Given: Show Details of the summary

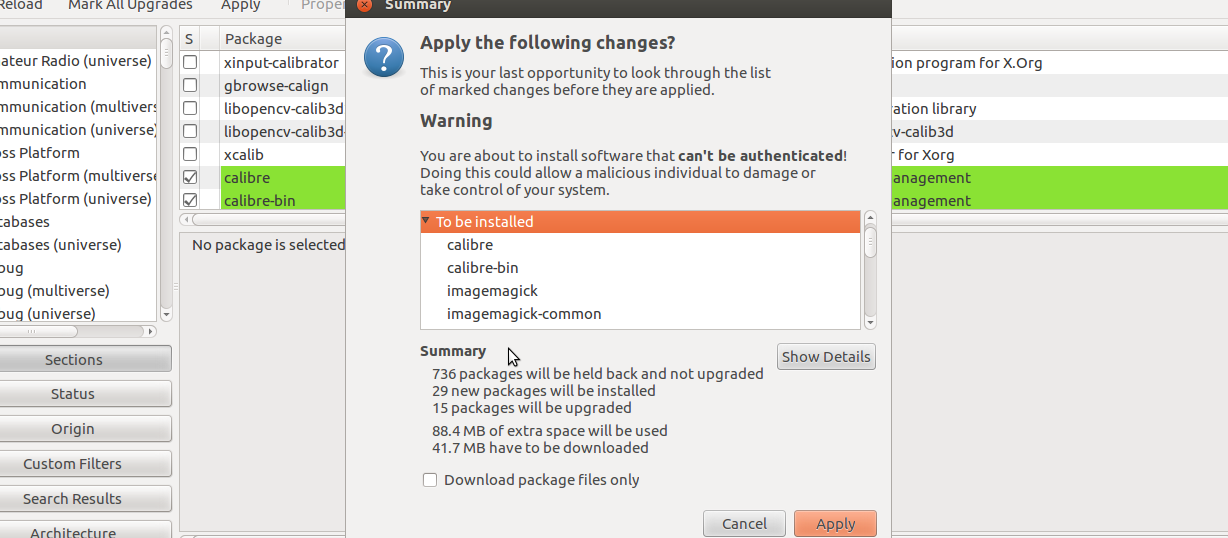Looking at the screenshot, I should (826, 357).
